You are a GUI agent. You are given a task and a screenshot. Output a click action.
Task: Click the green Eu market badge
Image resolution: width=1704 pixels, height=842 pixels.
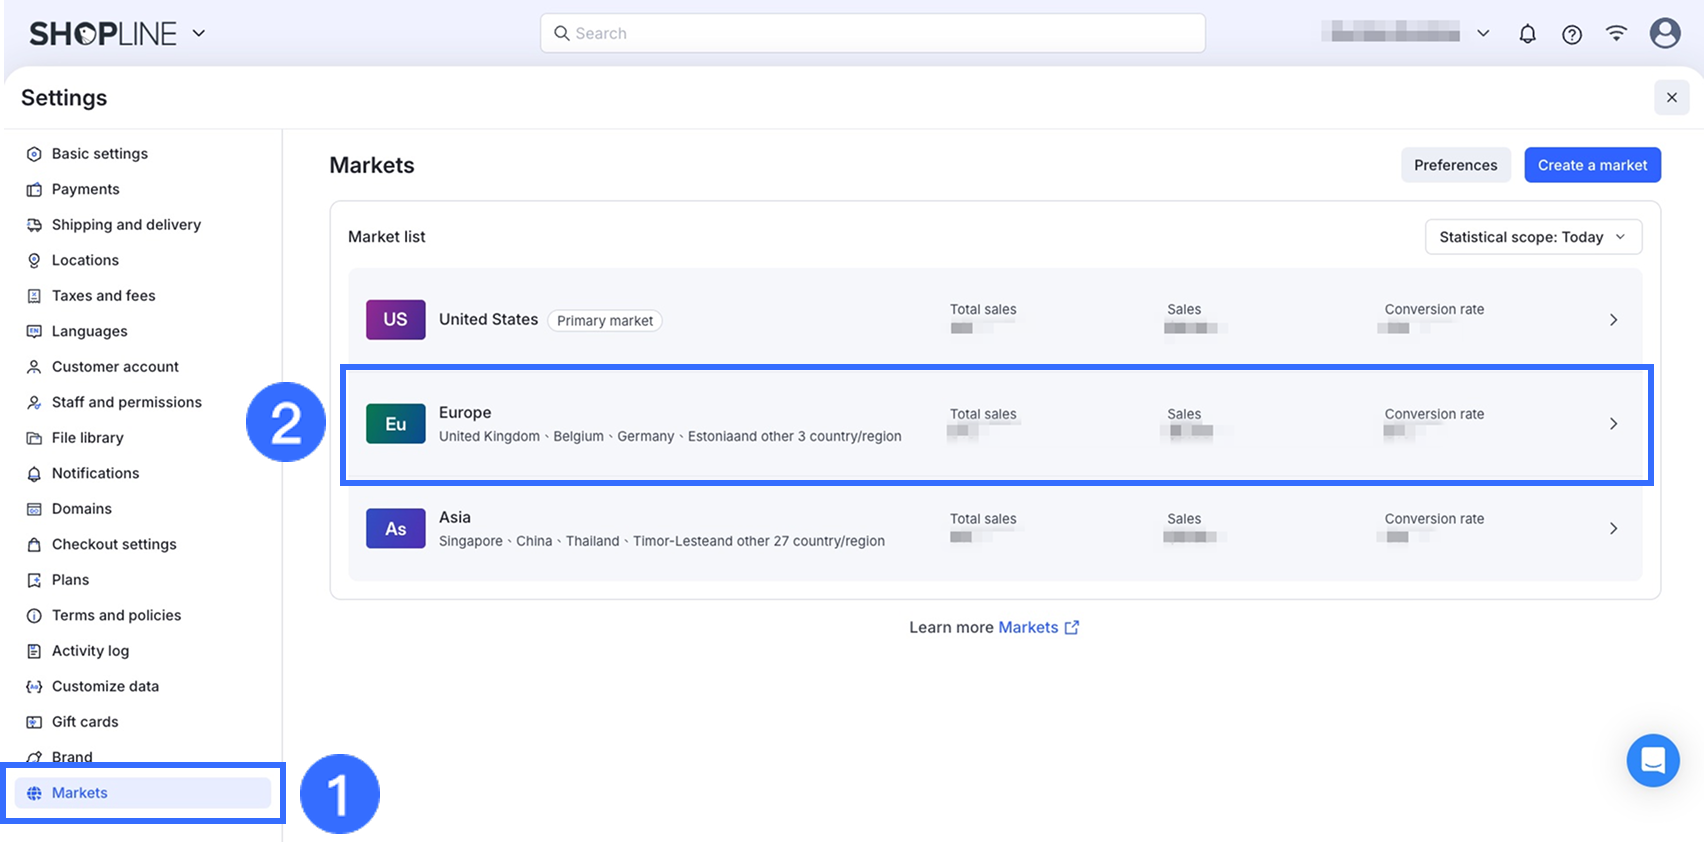click(x=395, y=424)
